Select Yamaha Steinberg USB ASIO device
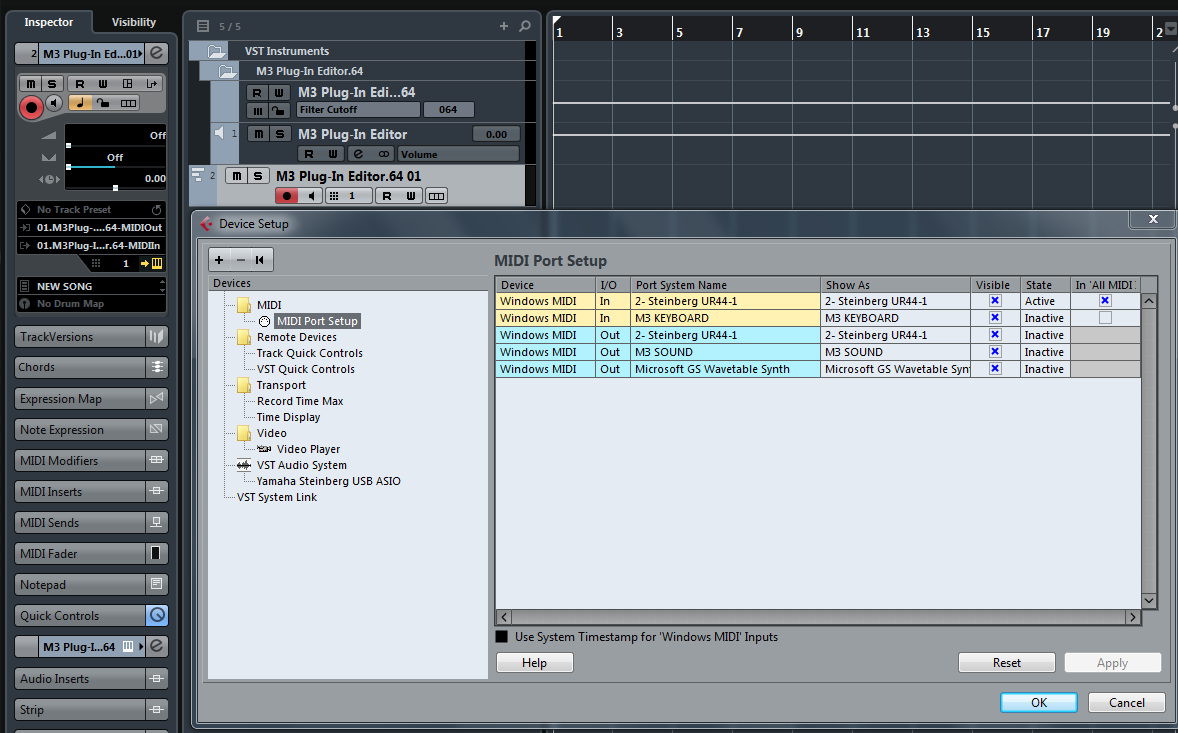Viewport: 1178px width, 733px height. (x=329, y=481)
